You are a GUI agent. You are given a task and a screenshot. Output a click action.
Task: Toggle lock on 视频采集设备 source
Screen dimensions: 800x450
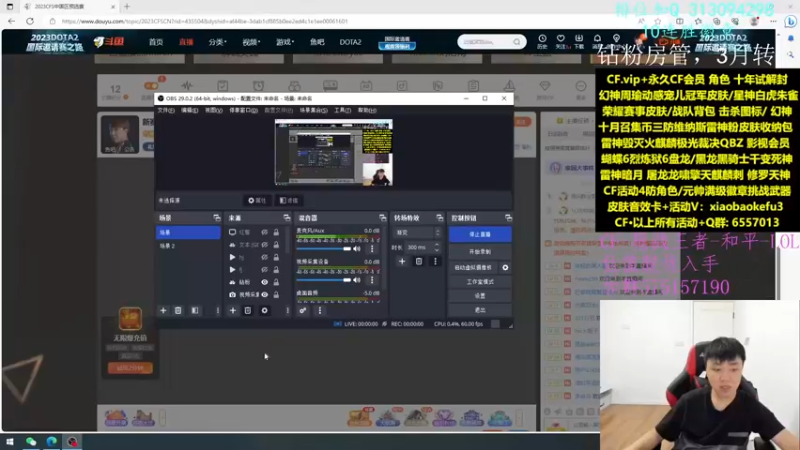[x=276, y=294]
